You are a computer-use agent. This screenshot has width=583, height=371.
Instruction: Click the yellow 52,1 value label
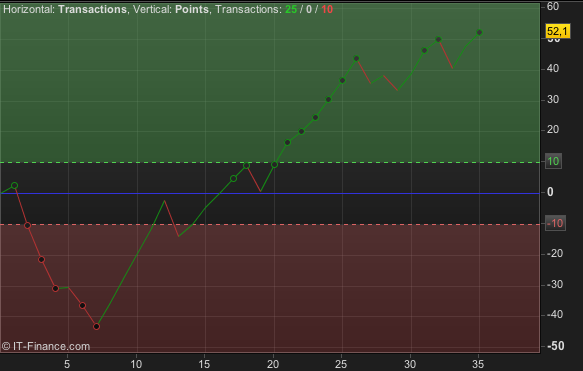pyautogui.click(x=558, y=31)
